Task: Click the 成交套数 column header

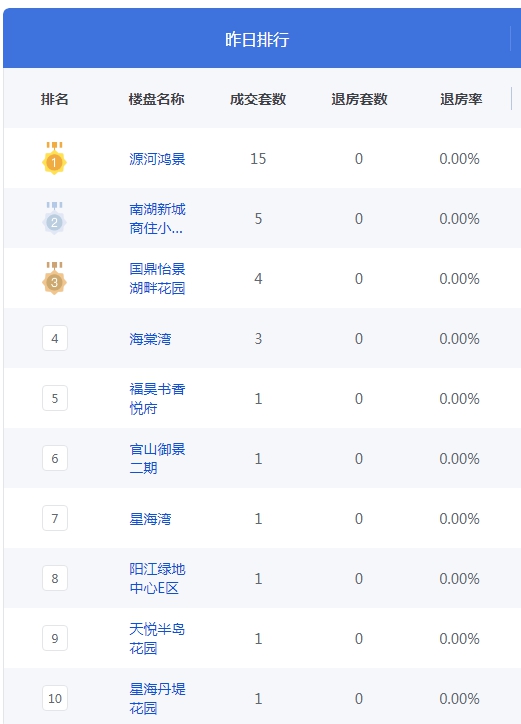Action: (x=258, y=99)
